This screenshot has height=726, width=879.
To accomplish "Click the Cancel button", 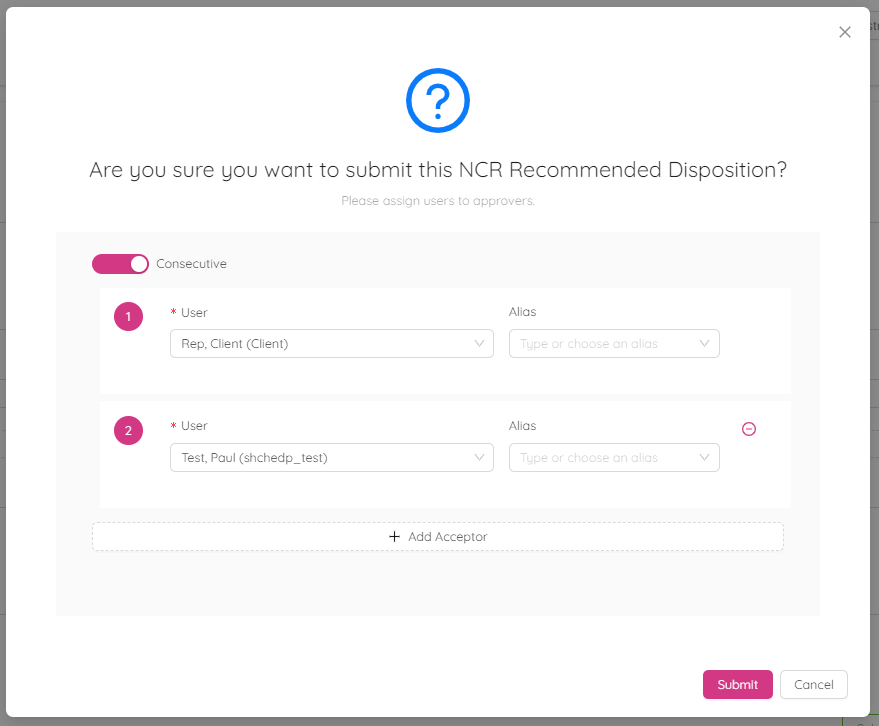I will [x=813, y=684].
